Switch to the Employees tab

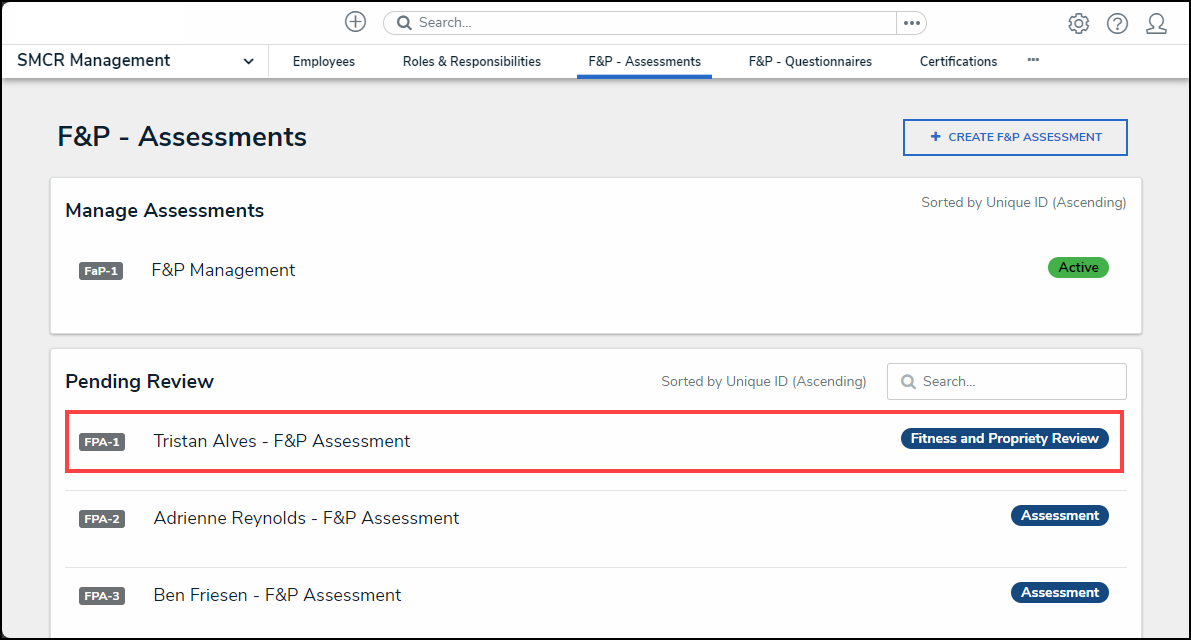click(x=323, y=61)
